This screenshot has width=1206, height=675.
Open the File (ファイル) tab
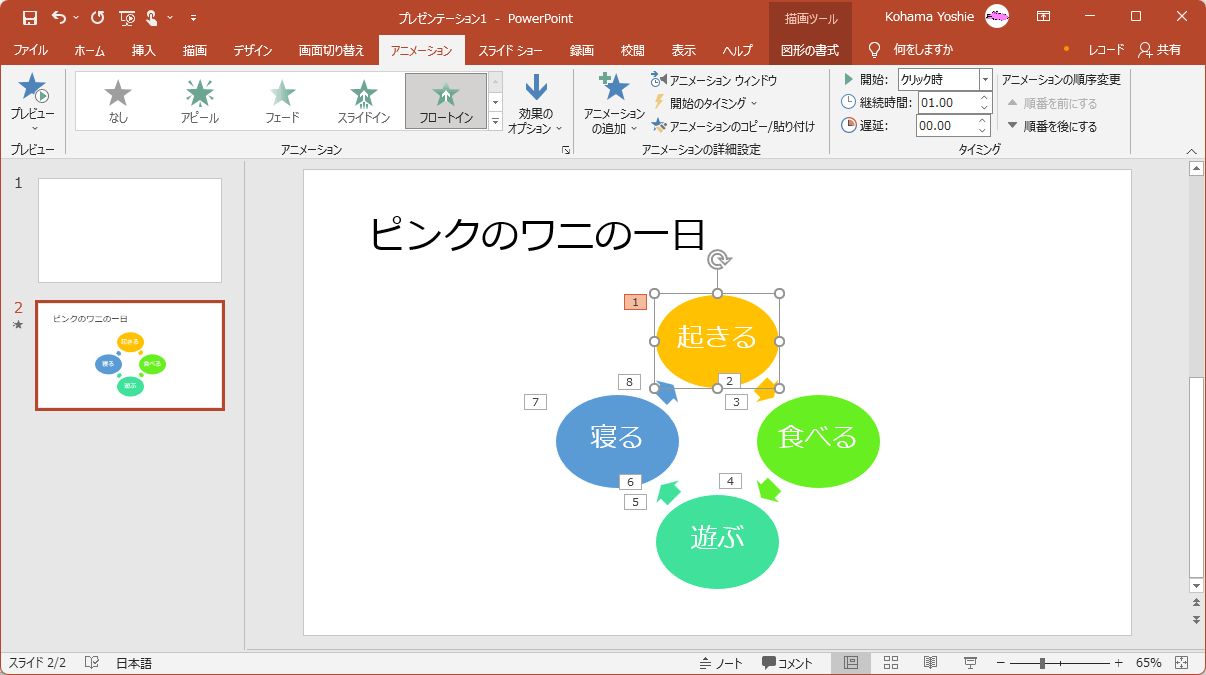31,50
